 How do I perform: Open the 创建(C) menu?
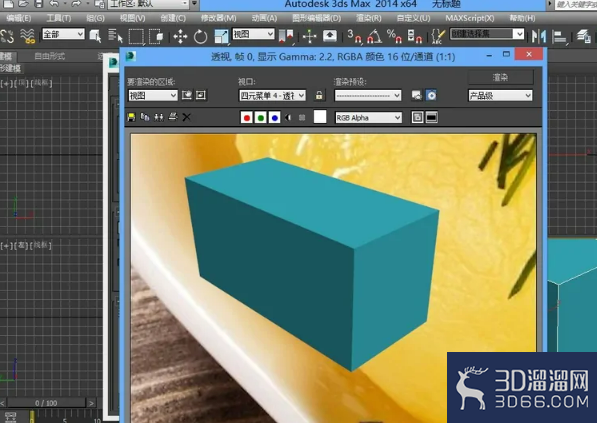click(173, 18)
